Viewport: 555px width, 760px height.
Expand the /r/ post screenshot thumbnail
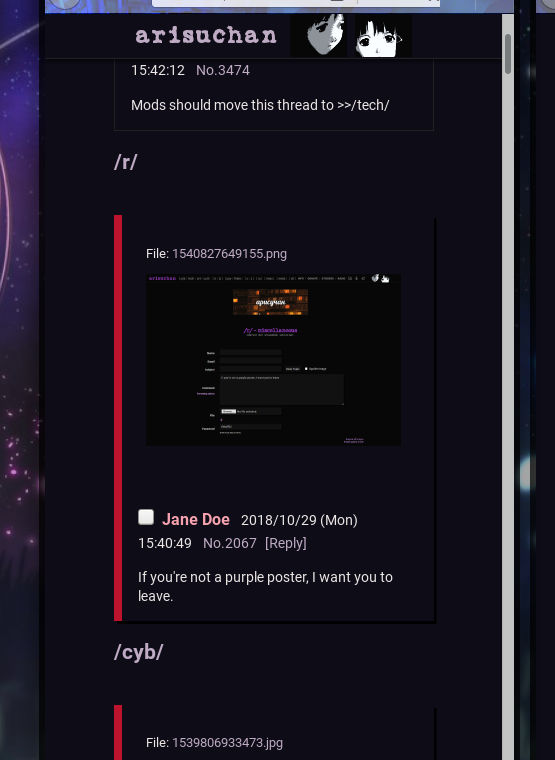(273, 359)
